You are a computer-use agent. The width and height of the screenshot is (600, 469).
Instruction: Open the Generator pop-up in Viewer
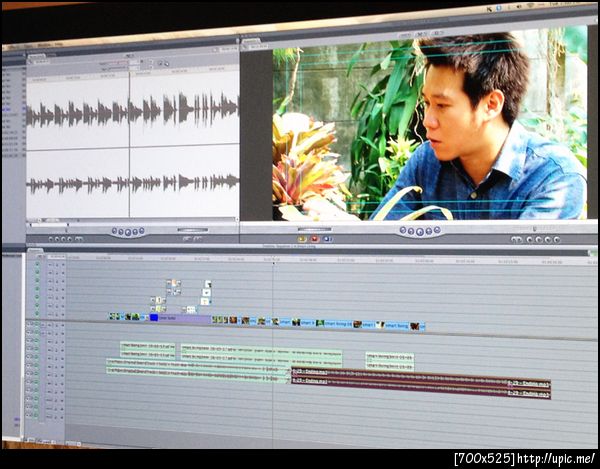coord(197,239)
